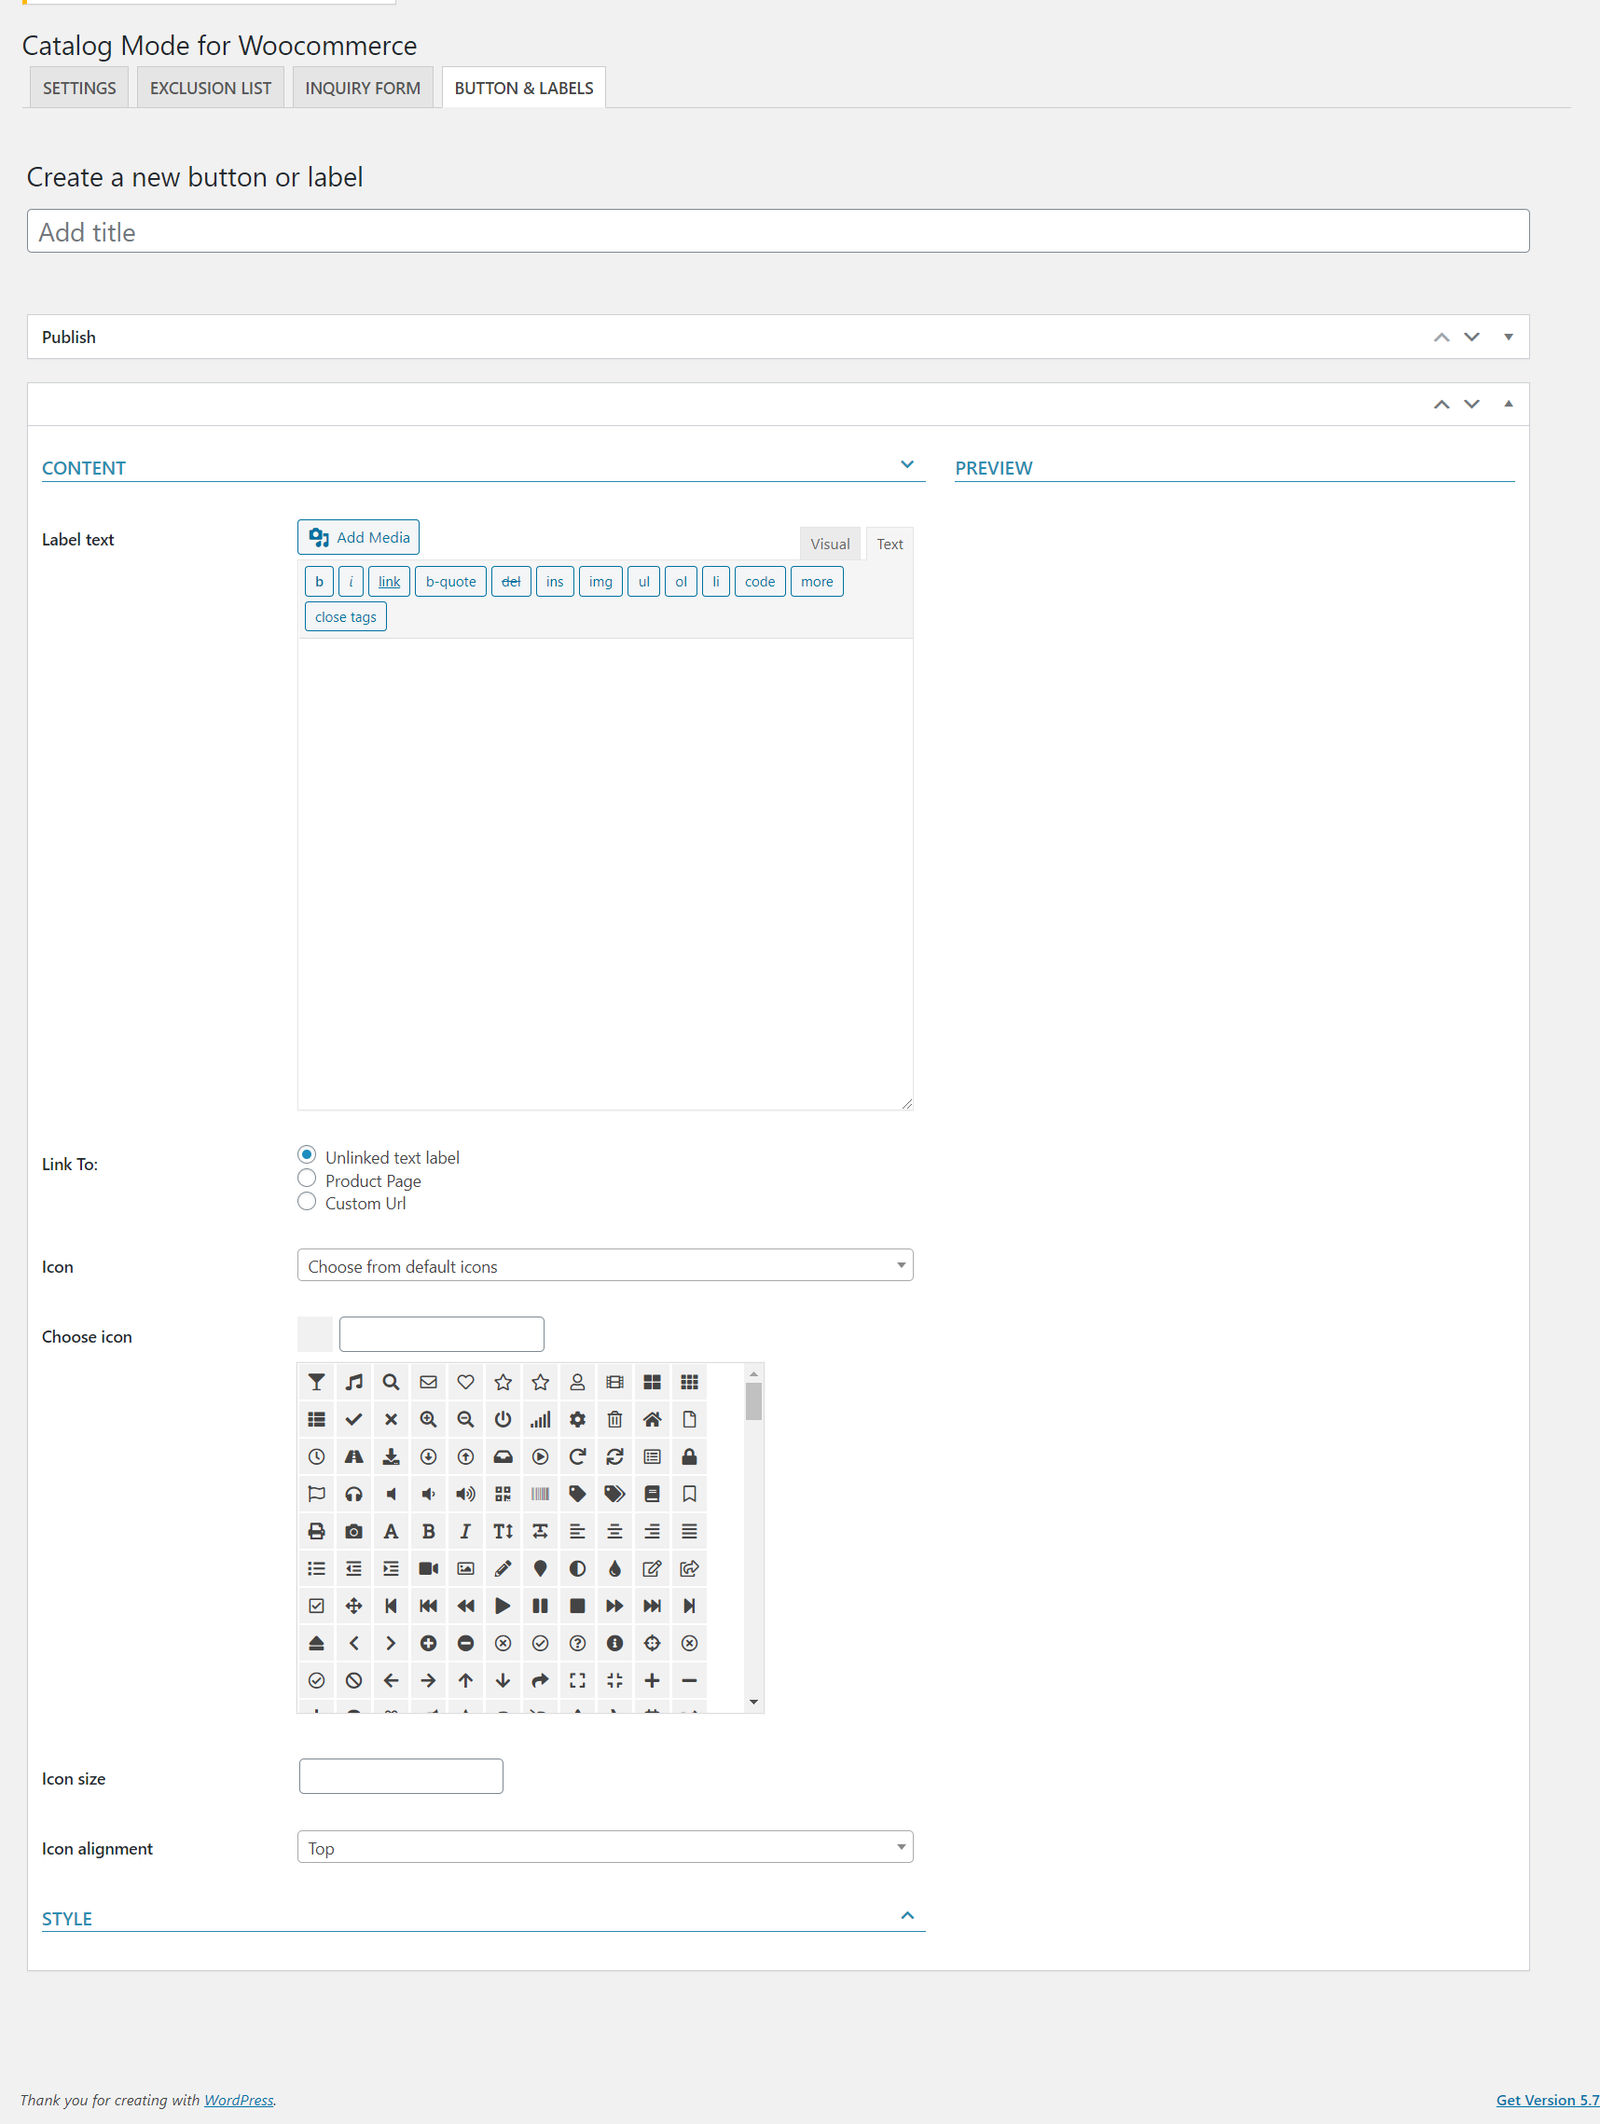Open the WordPress footer link
The width and height of the screenshot is (1600, 2124).
tap(239, 2100)
